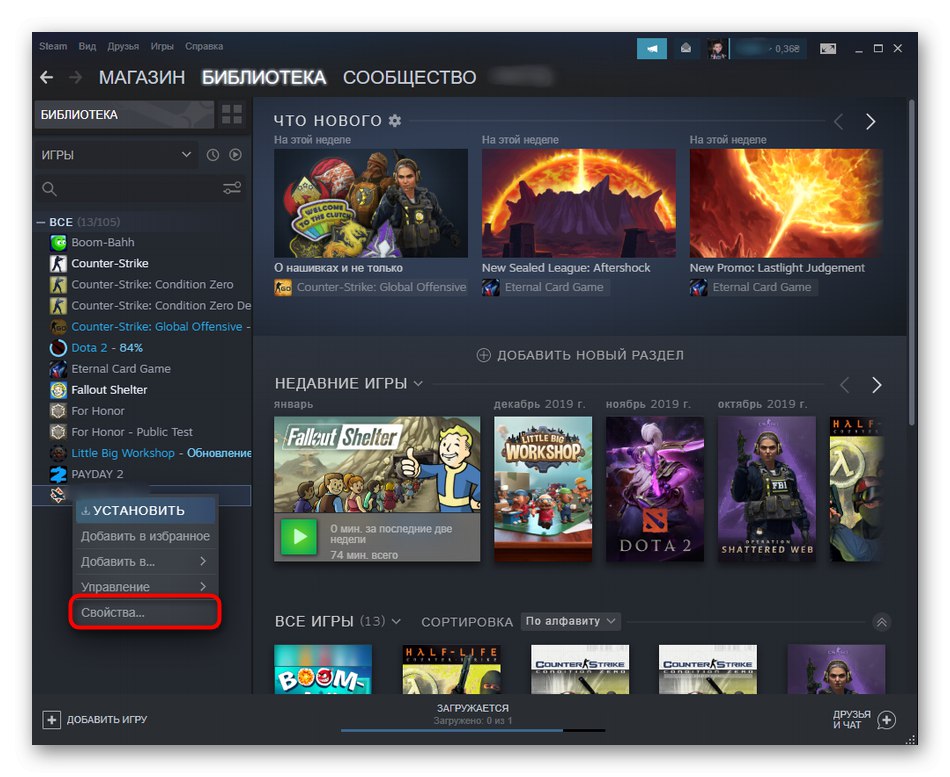Open What's New settings gear

click(x=395, y=121)
